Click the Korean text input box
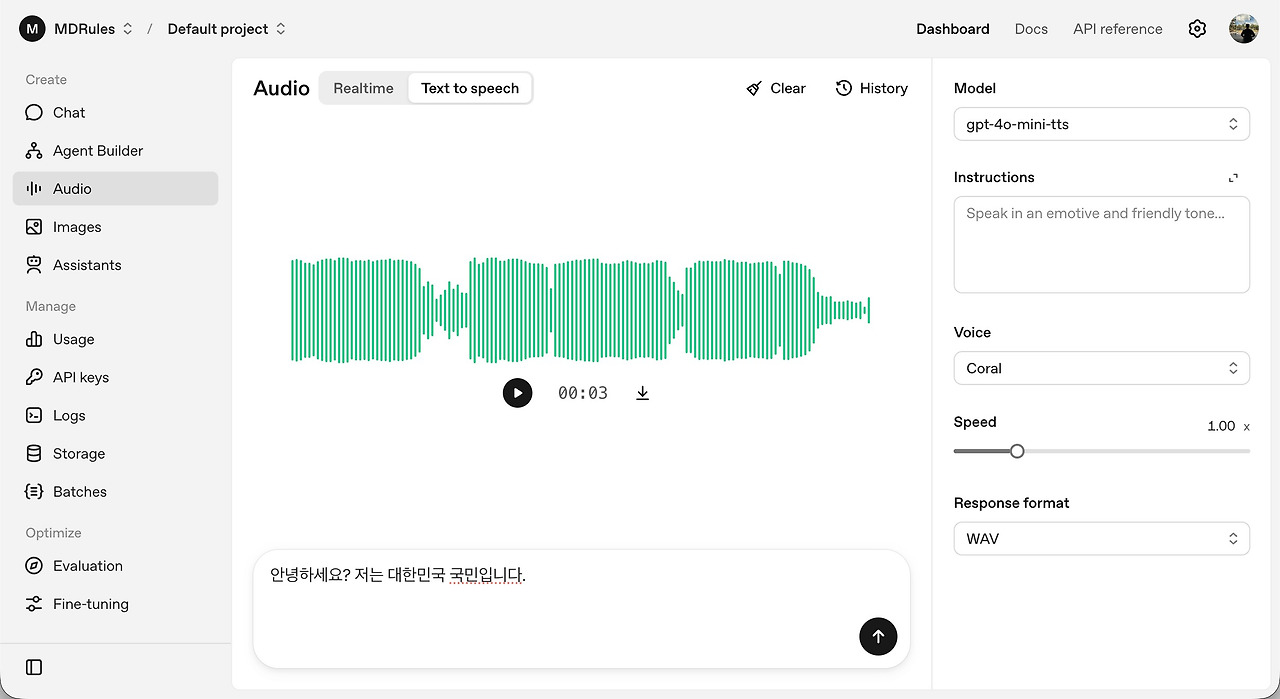 point(581,608)
